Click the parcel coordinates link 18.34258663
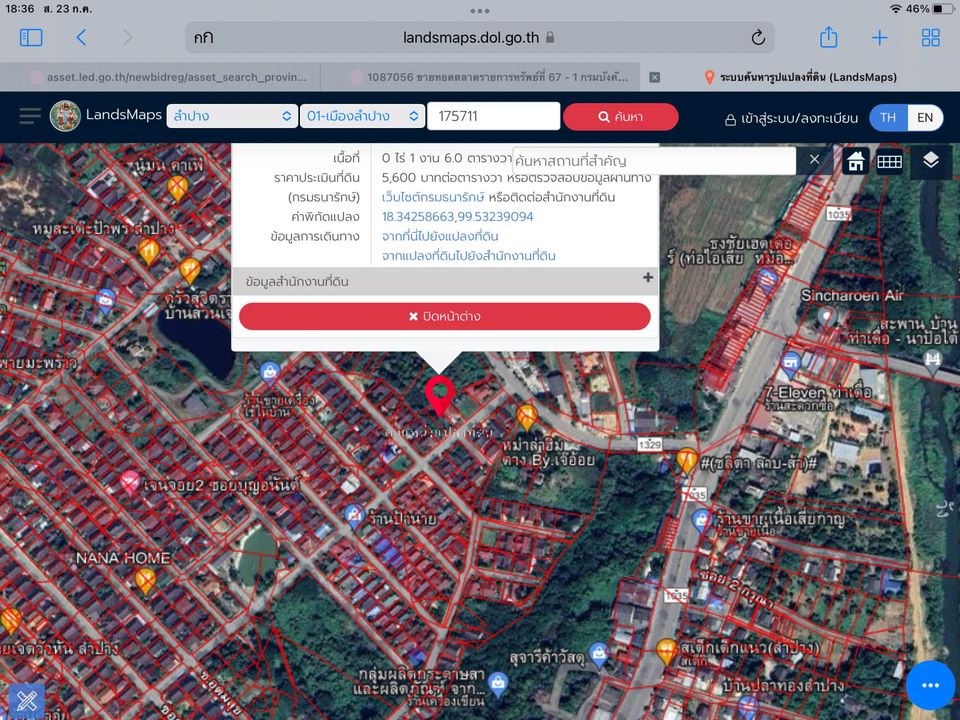The height and width of the screenshot is (720, 960). coord(457,217)
